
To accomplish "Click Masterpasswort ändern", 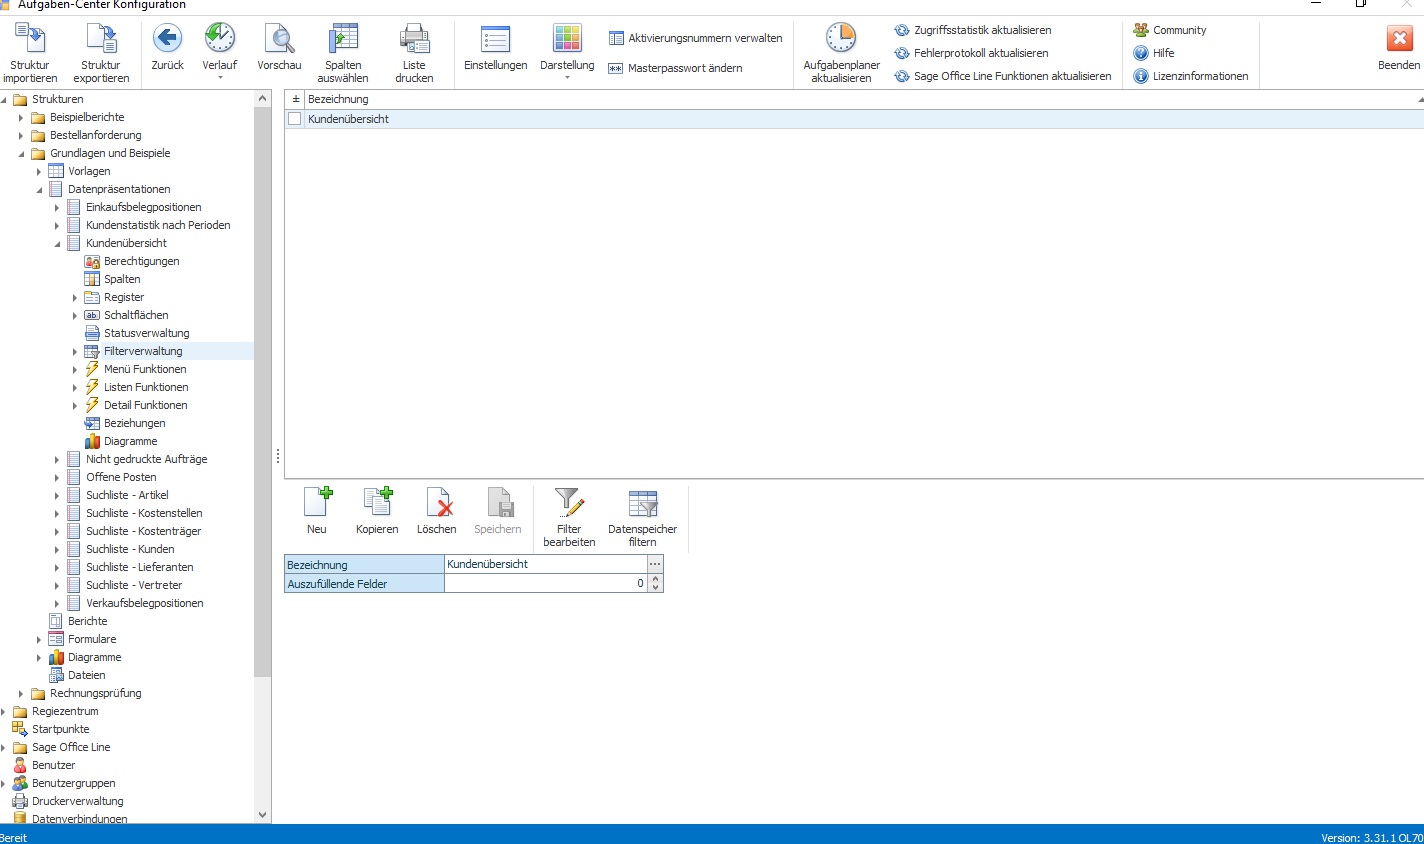I will point(676,68).
